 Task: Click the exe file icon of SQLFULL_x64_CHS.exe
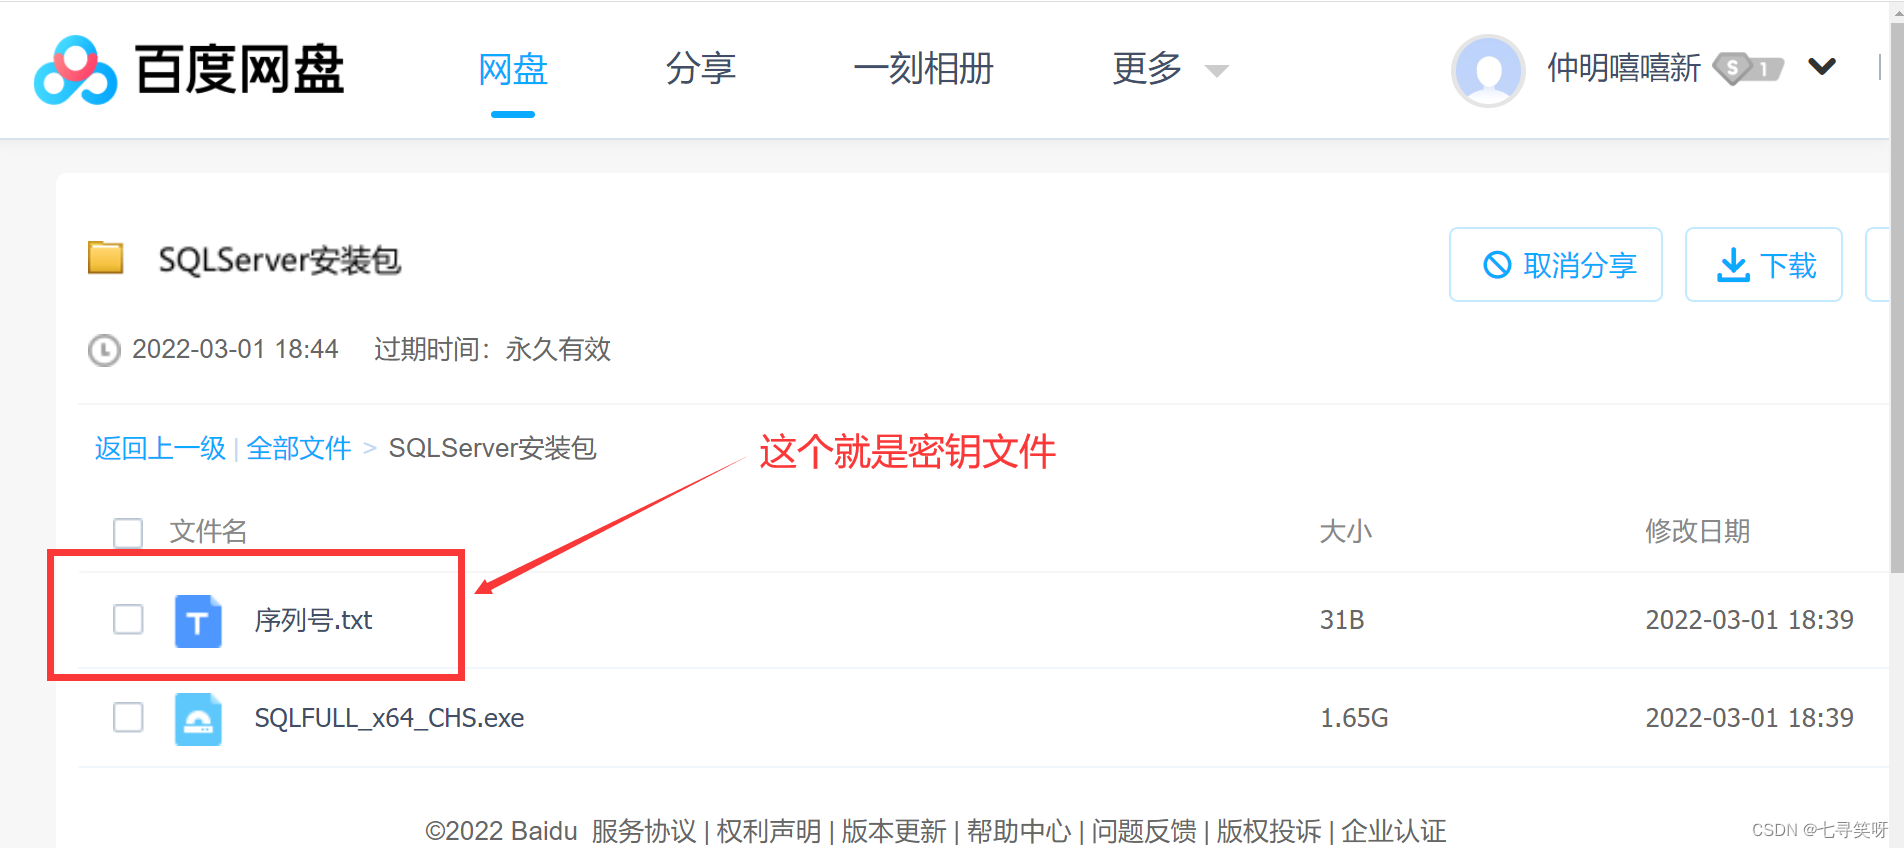click(x=198, y=719)
